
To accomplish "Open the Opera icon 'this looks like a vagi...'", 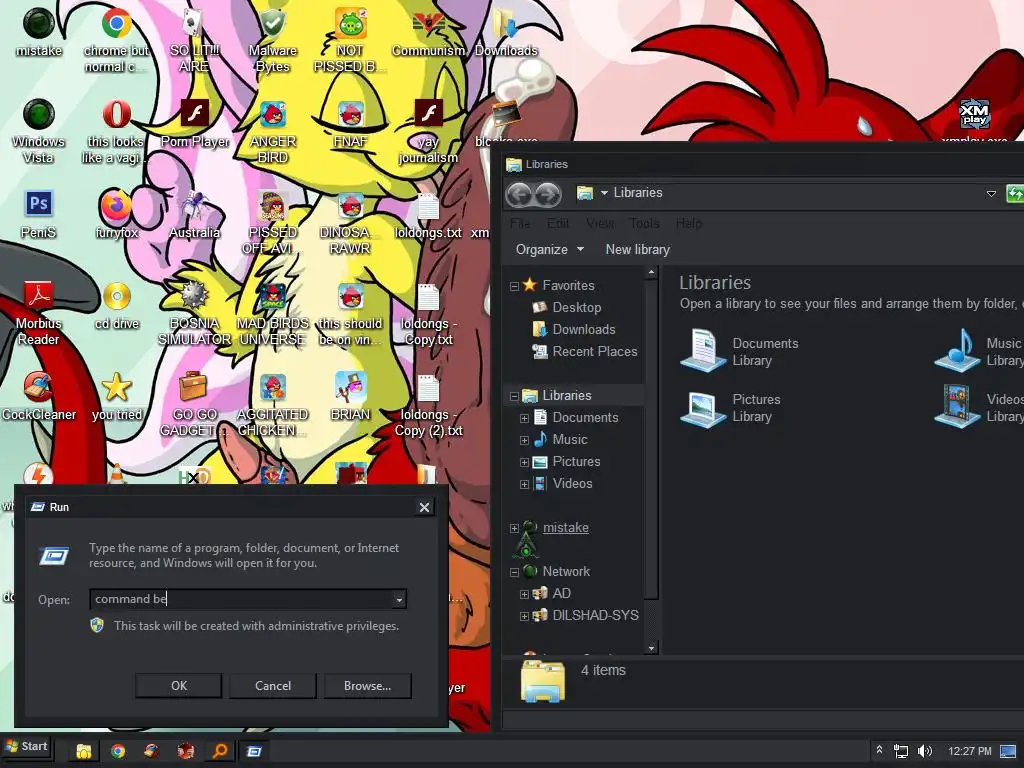I will coord(116,132).
